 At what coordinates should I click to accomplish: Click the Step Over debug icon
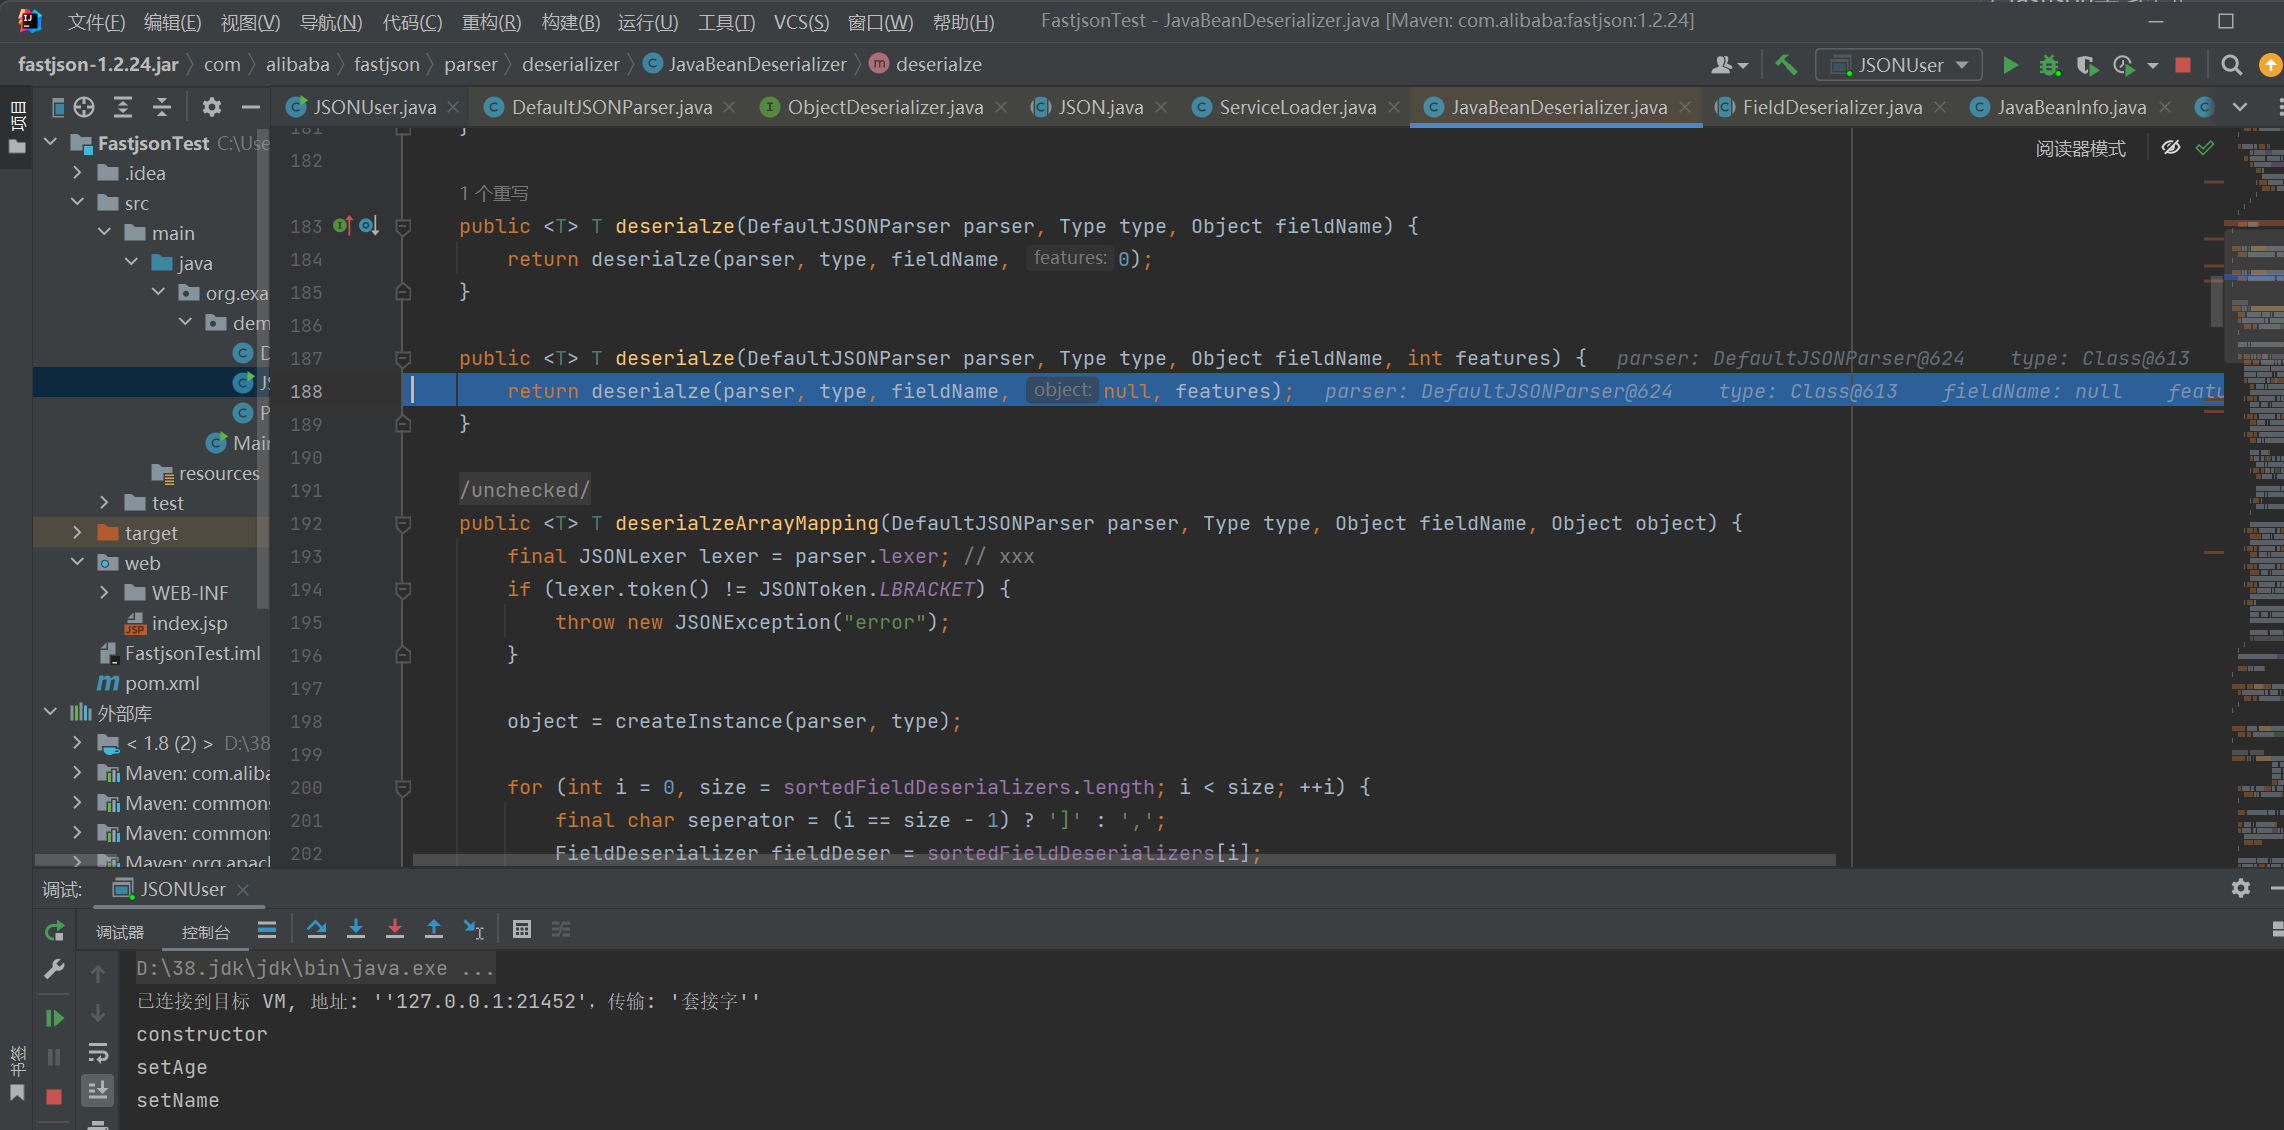(317, 930)
